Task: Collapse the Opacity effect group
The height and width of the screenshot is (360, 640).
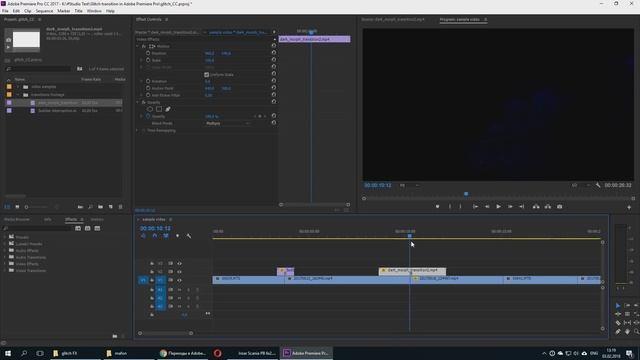Action: click(138, 102)
